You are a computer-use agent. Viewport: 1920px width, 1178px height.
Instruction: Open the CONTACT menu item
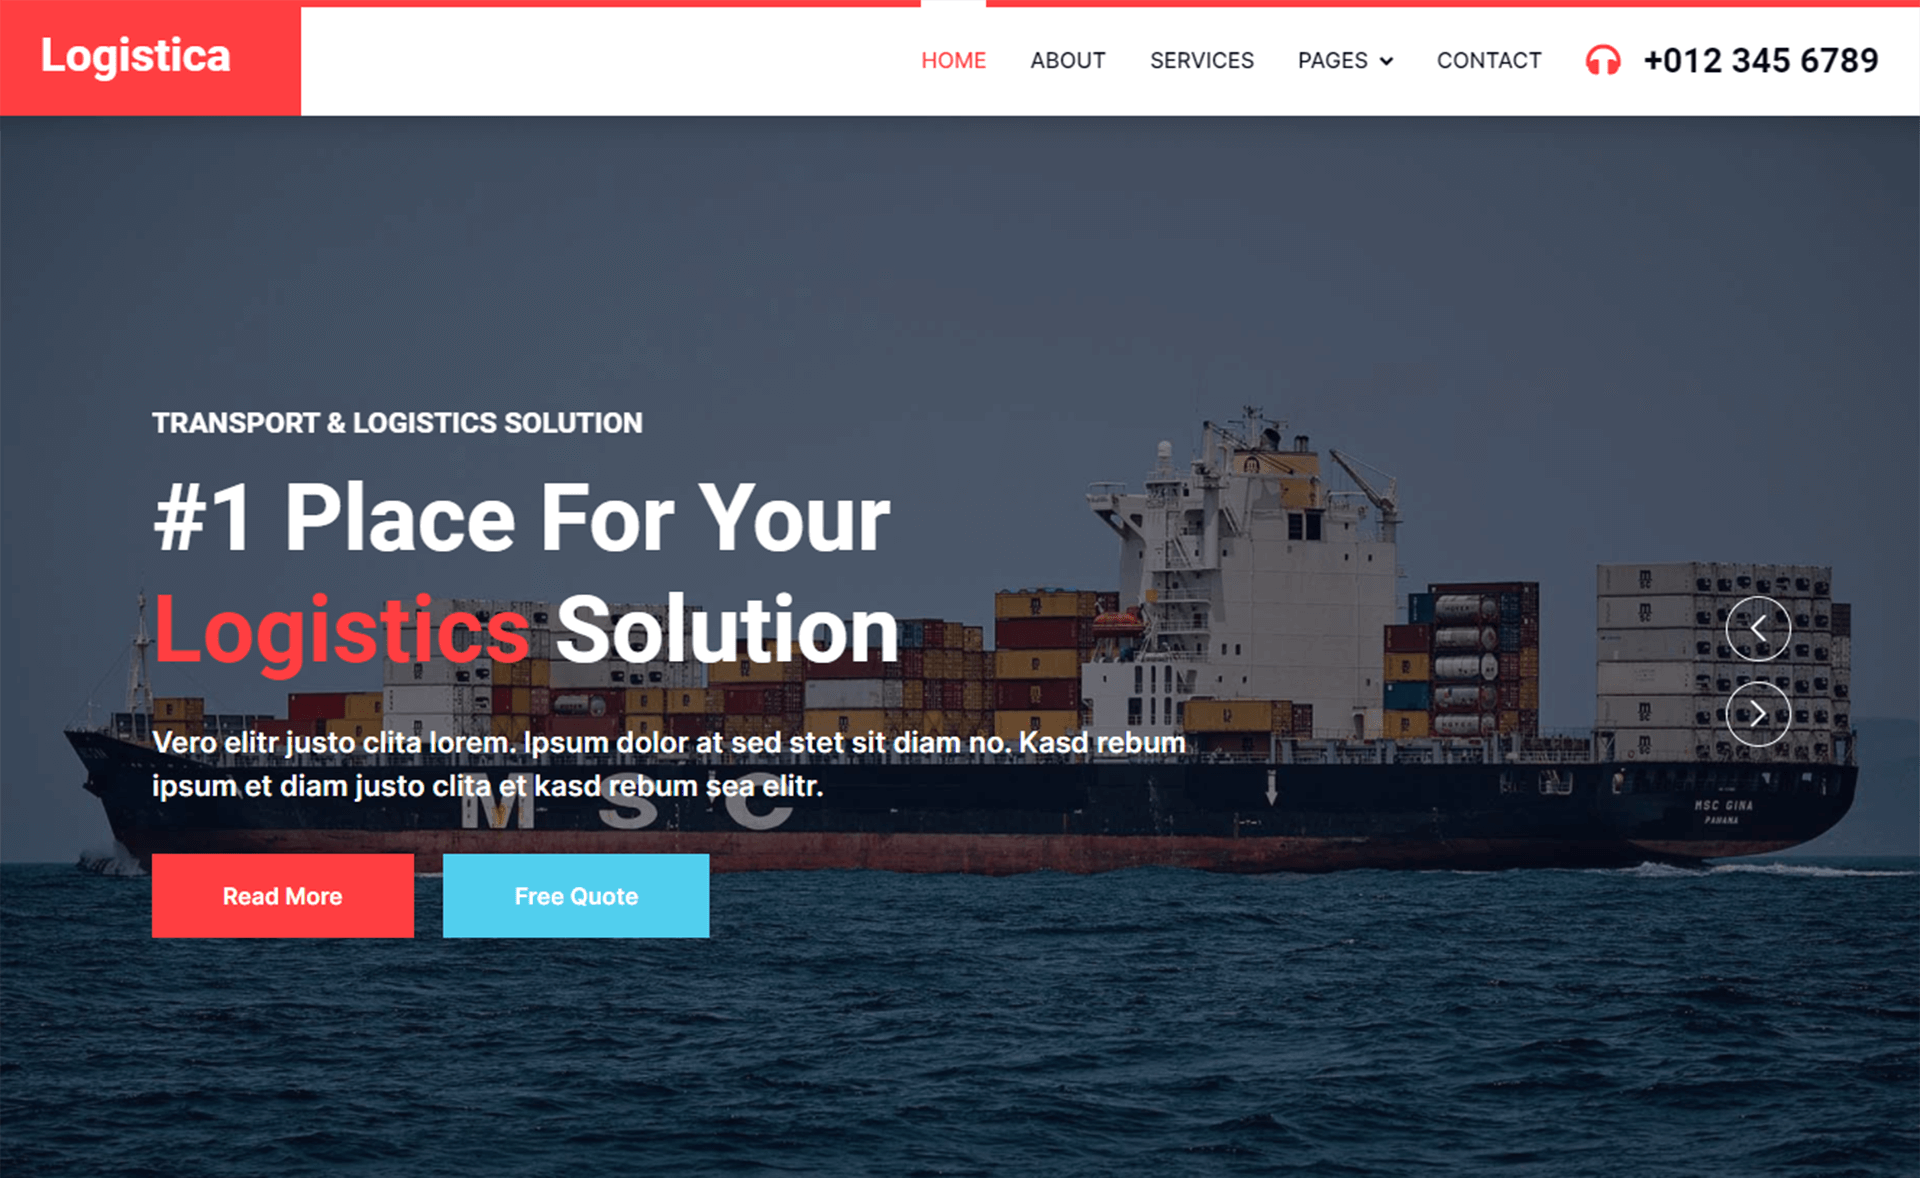(1487, 58)
